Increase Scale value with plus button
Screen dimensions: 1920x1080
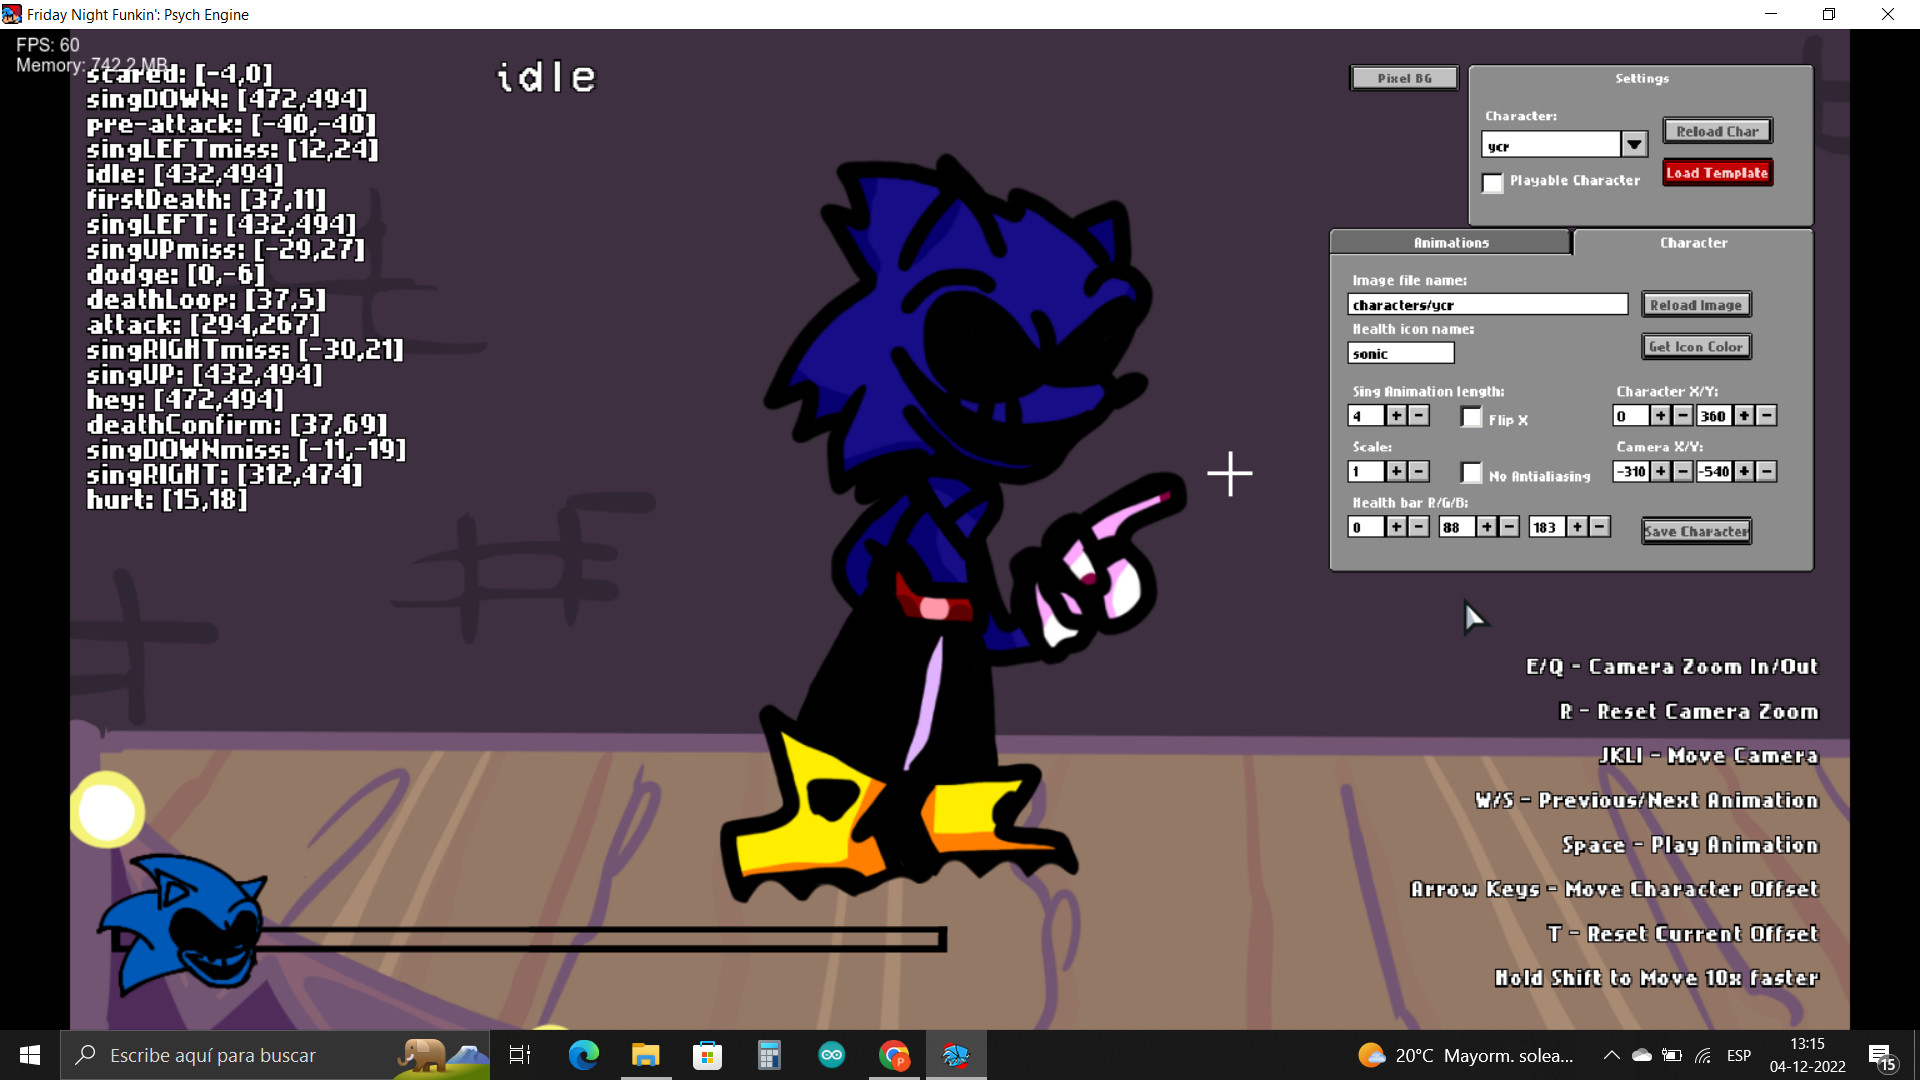click(1397, 471)
